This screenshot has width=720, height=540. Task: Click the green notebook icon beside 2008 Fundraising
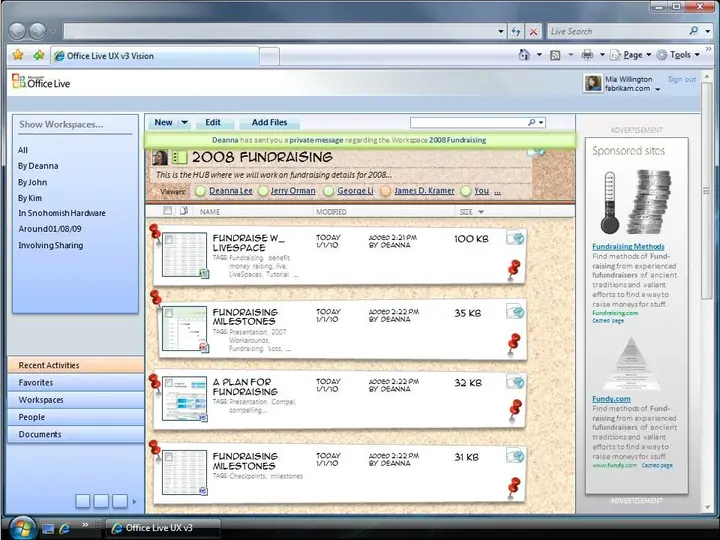click(180, 157)
